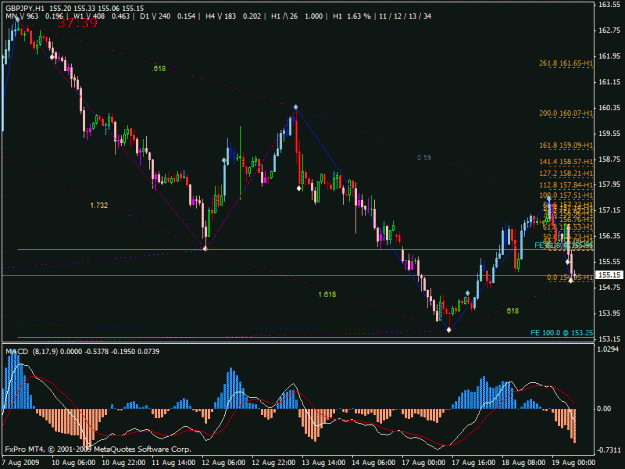Click the '19 Aug 00:00' time label
Image resolution: width=625 pixels, height=469 pixels.
pos(573,462)
